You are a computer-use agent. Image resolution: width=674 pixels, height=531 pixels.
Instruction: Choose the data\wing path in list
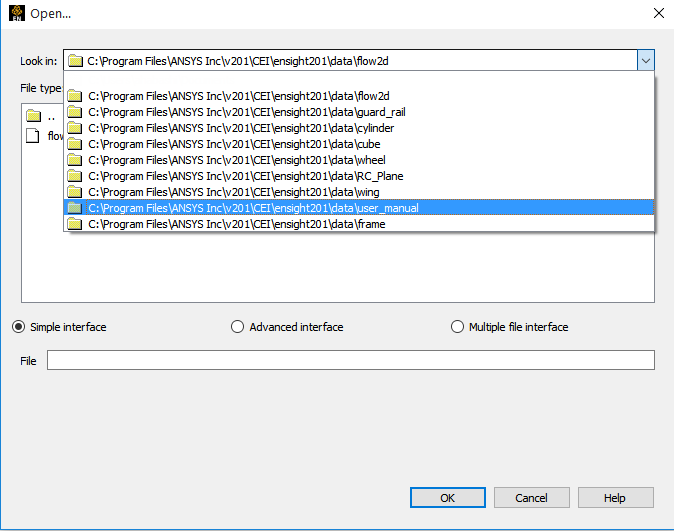tap(359, 192)
